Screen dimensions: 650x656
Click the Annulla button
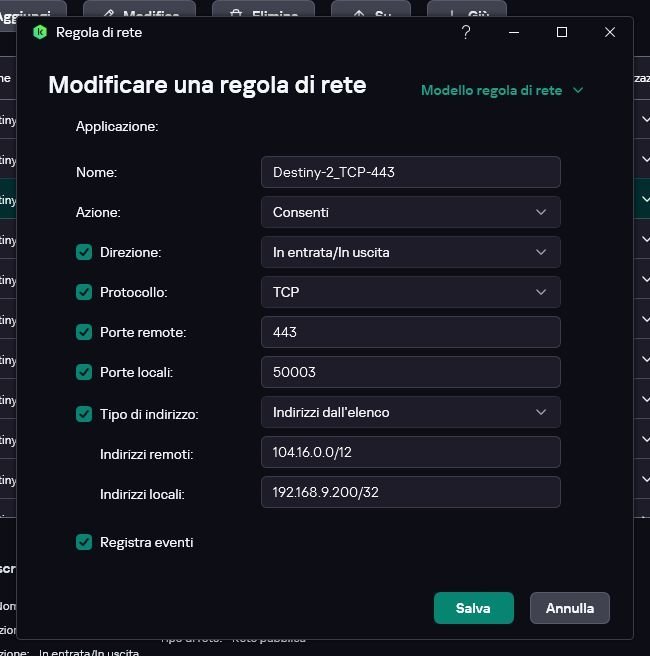tap(570, 608)
